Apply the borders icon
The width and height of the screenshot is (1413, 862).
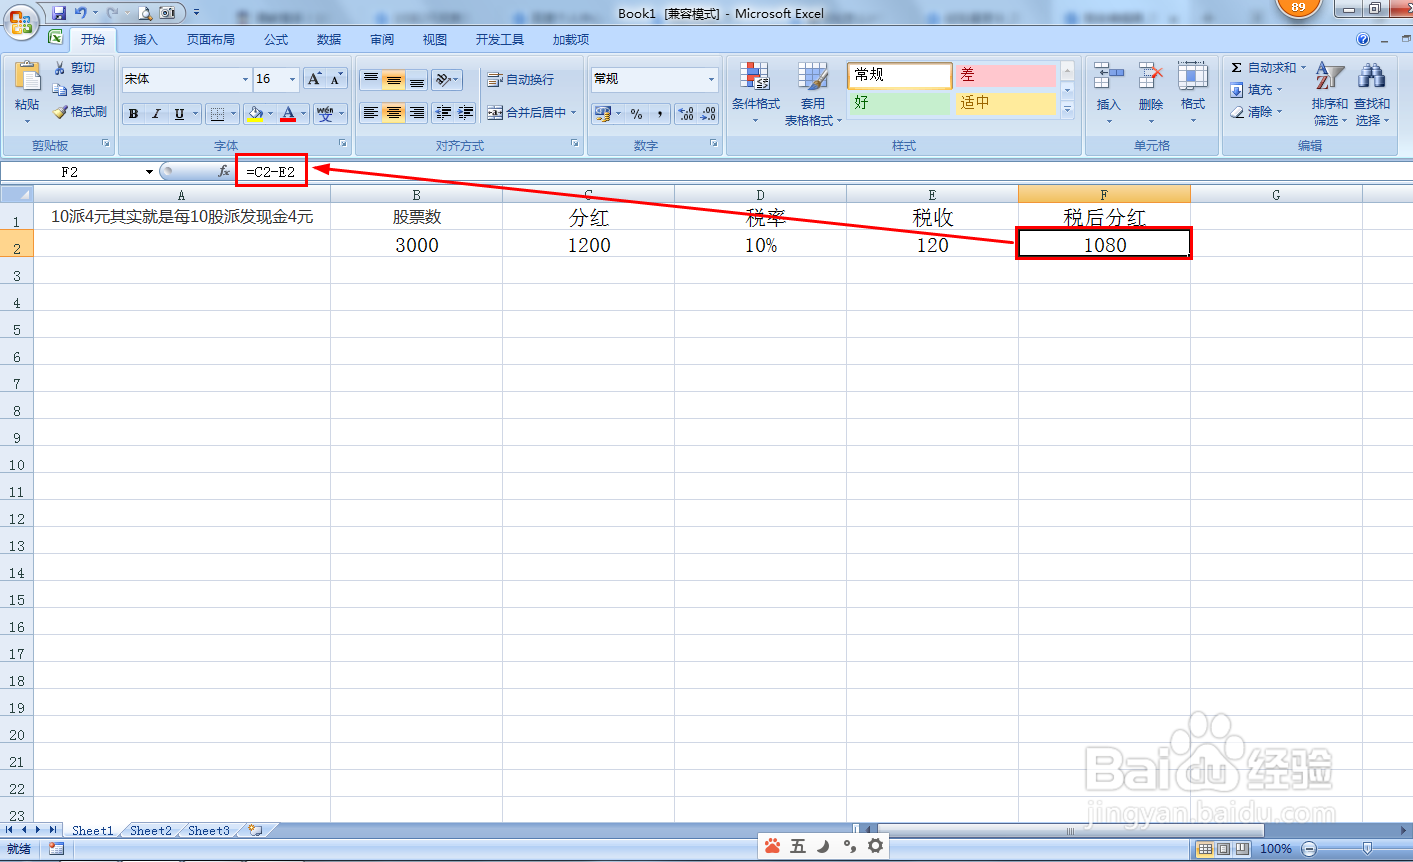219,114
